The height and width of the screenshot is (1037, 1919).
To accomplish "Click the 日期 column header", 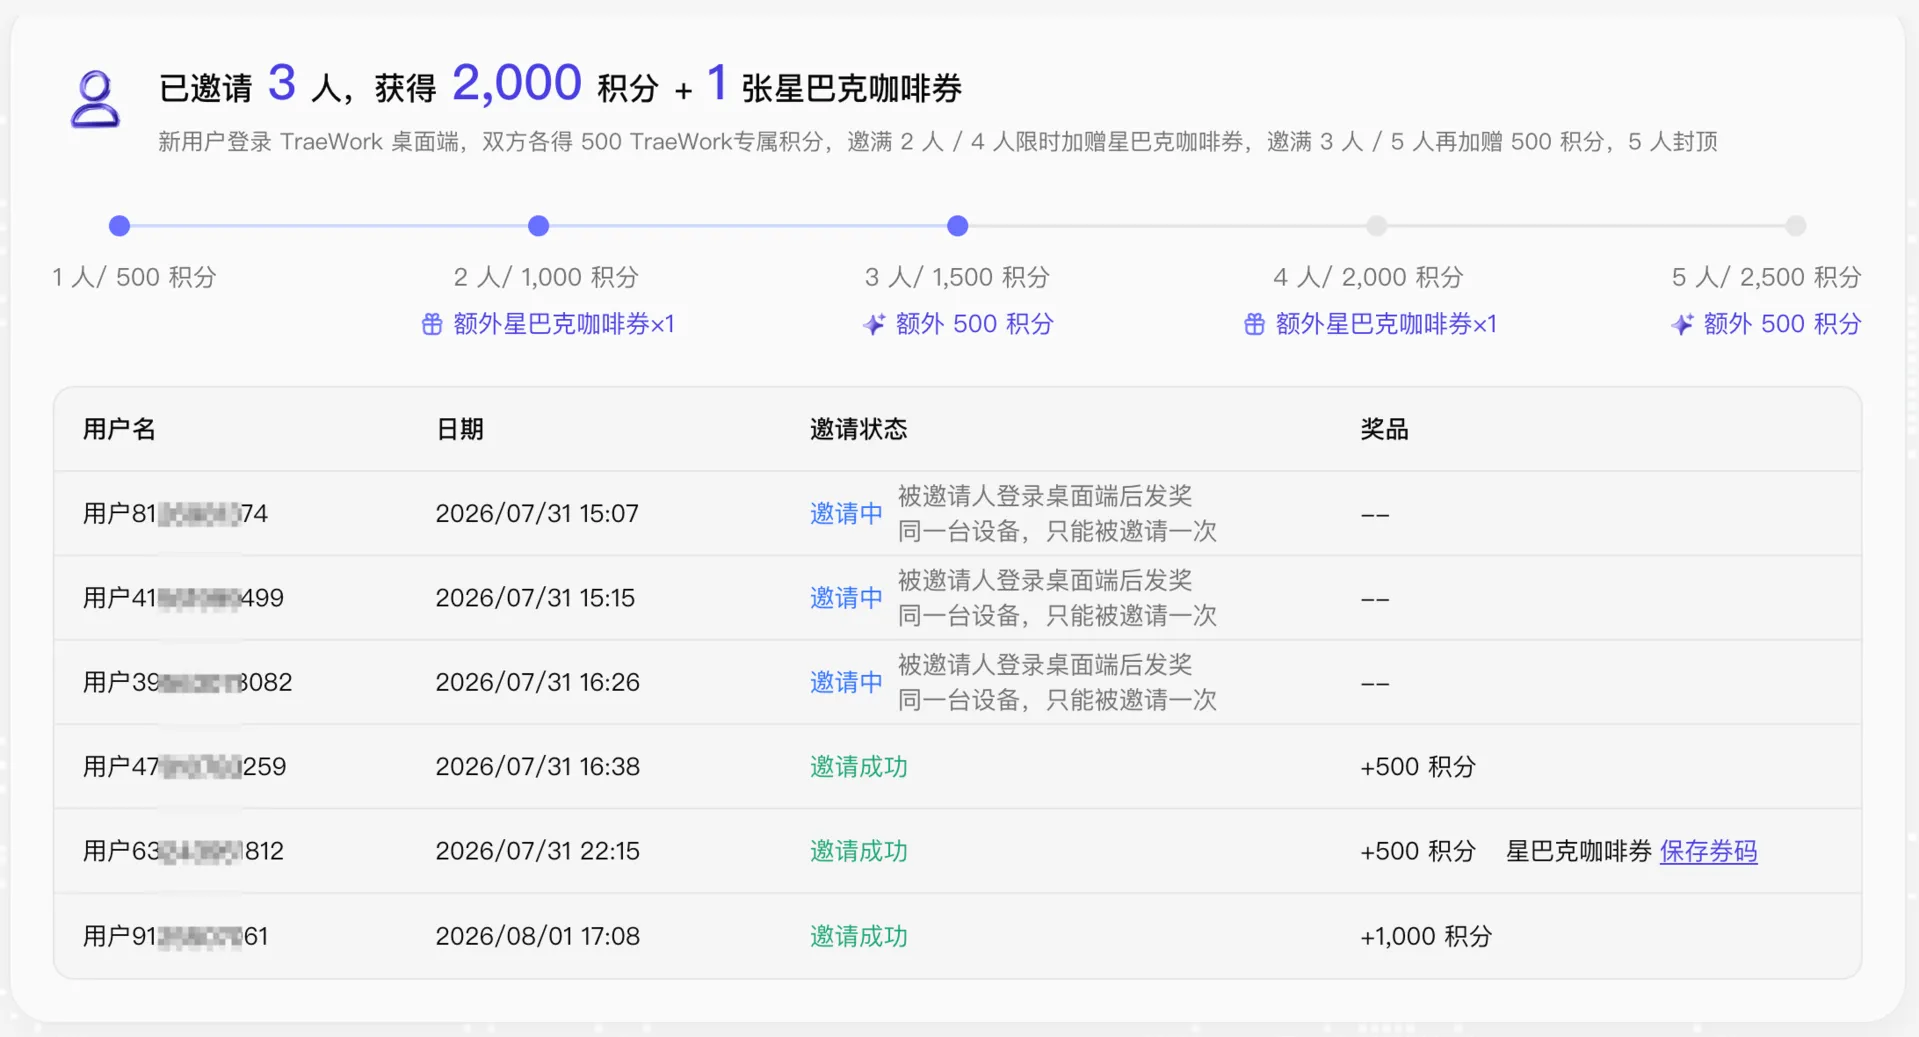I will (x=460, y=429).
